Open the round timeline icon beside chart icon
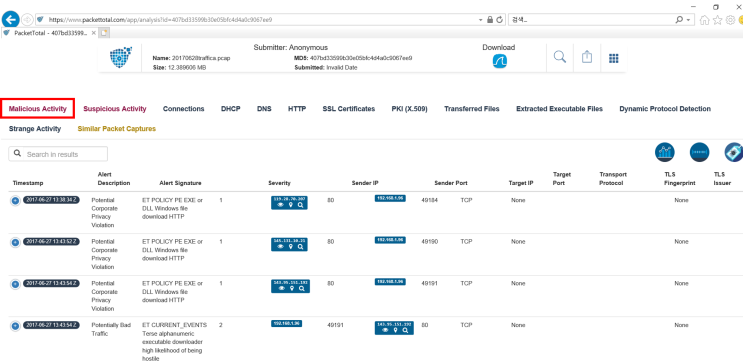 pos(699,152)
